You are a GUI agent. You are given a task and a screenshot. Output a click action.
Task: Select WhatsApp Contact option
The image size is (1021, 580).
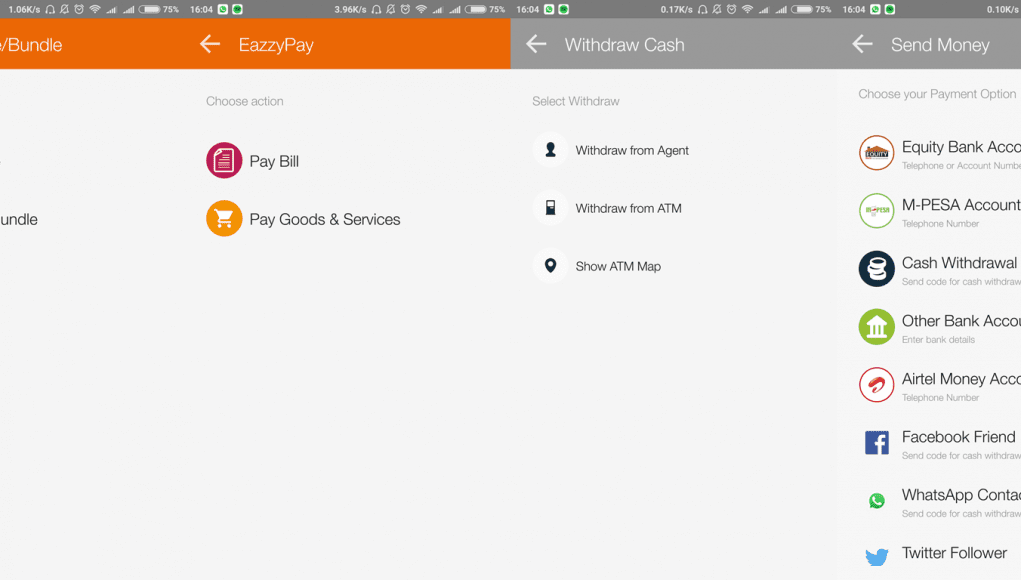click(x=940, y=501)
